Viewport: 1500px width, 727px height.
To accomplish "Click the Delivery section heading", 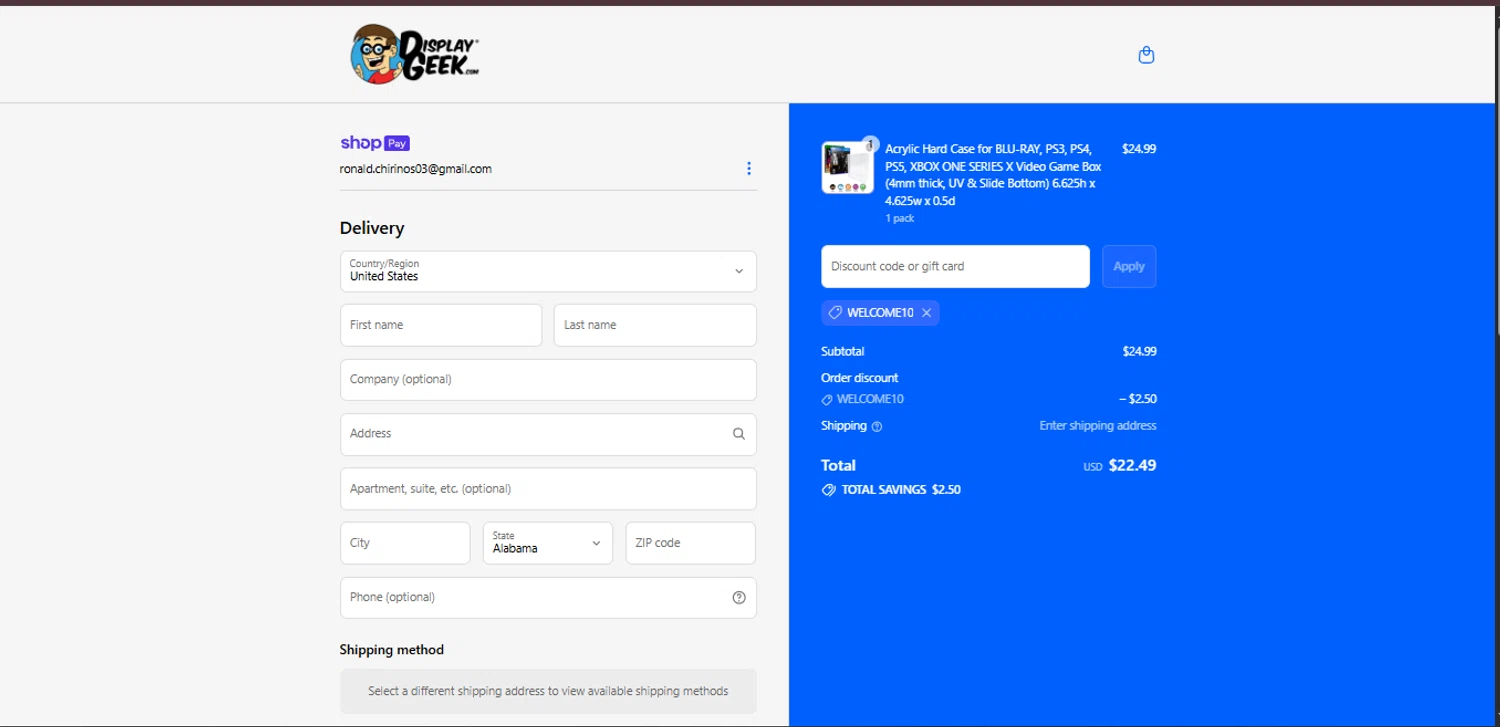I will [x=372, y=228].
